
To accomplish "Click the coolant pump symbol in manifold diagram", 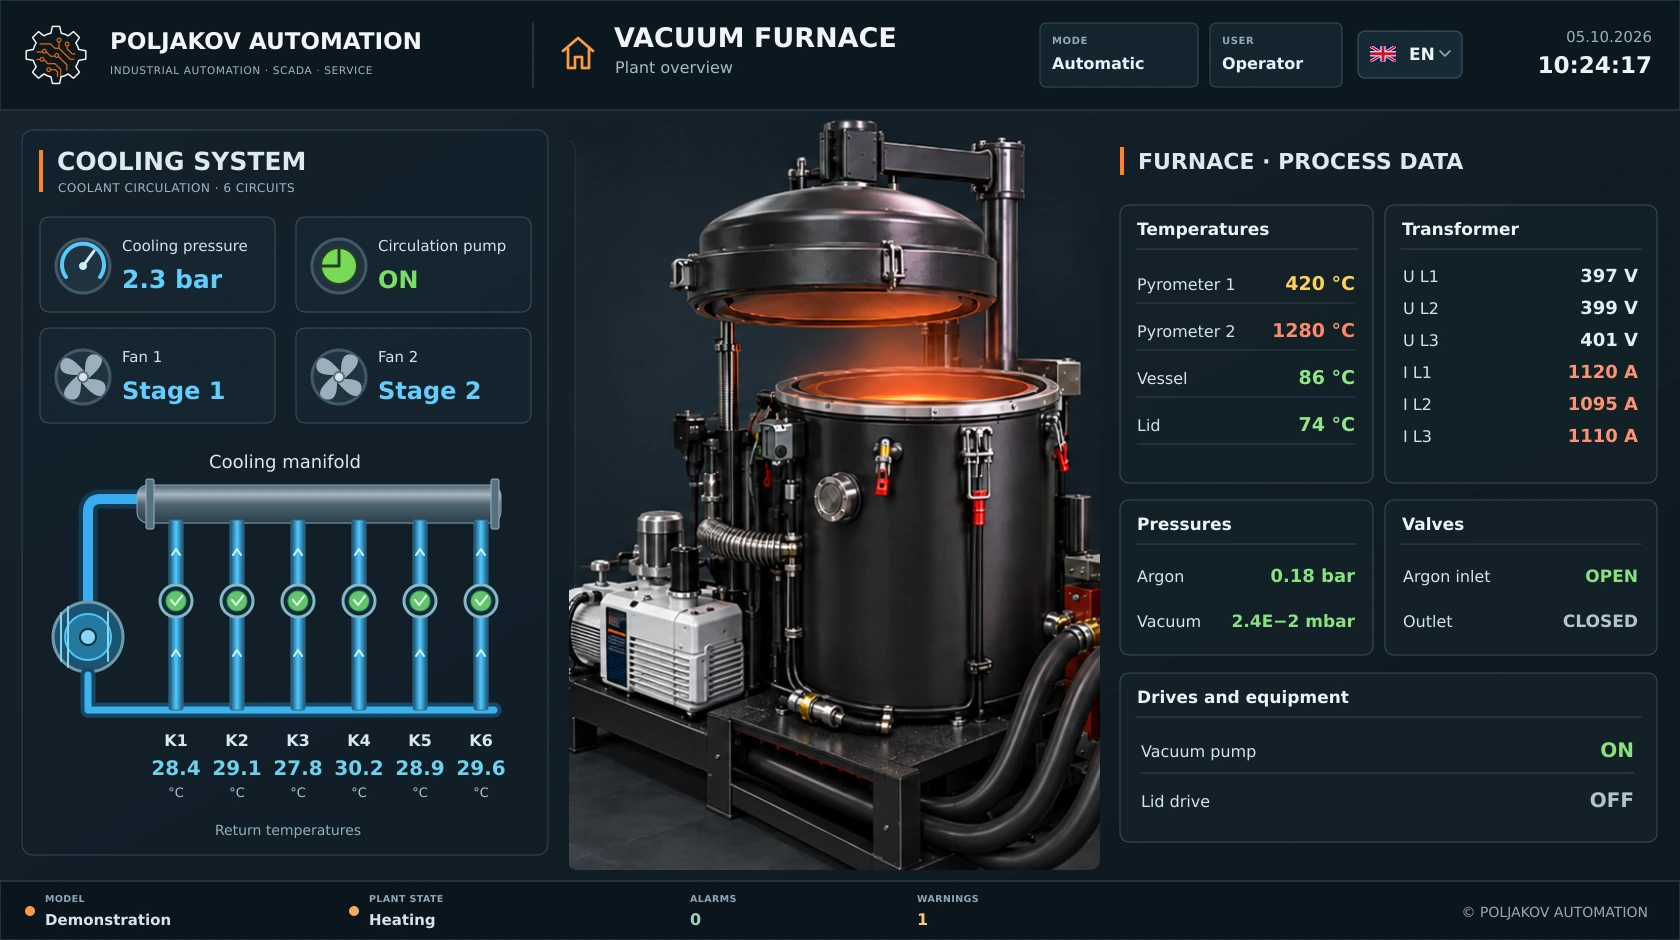I will click(x=88, y=637).
